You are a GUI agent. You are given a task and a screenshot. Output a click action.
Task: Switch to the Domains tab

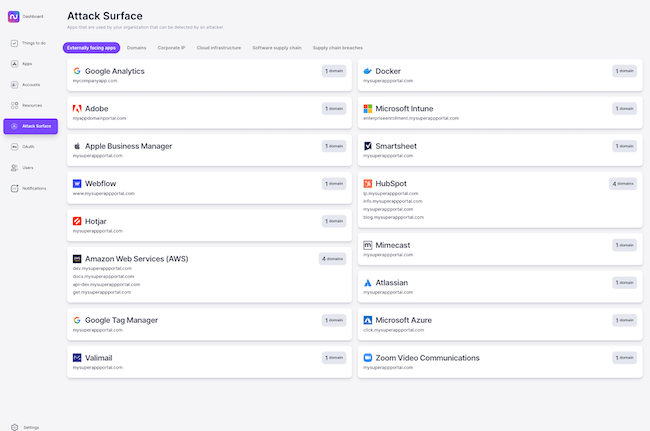pos(136,47)
